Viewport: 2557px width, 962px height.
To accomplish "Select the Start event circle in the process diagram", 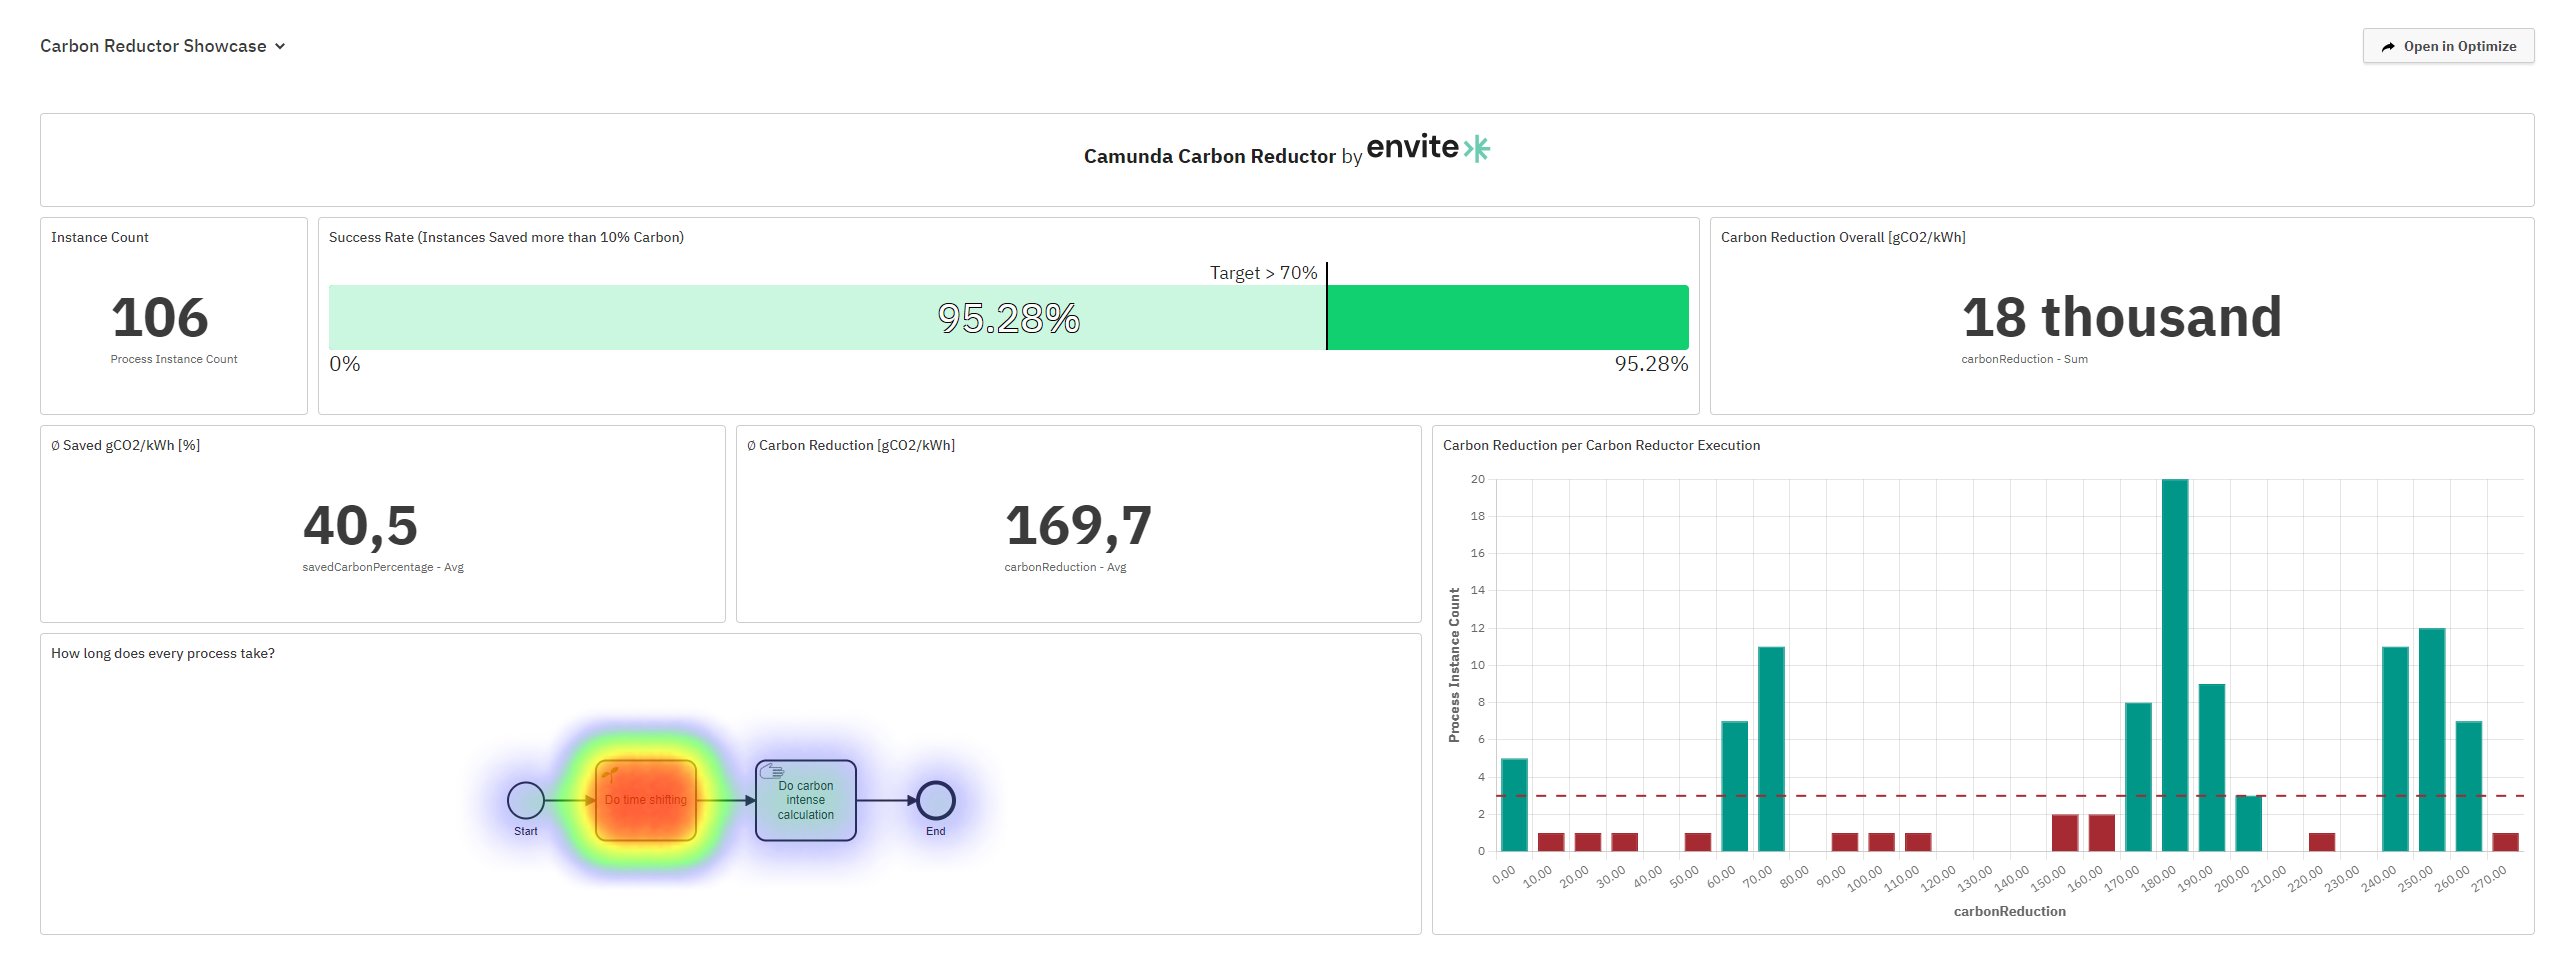I will pyautogui.click(x=525, y=800).
